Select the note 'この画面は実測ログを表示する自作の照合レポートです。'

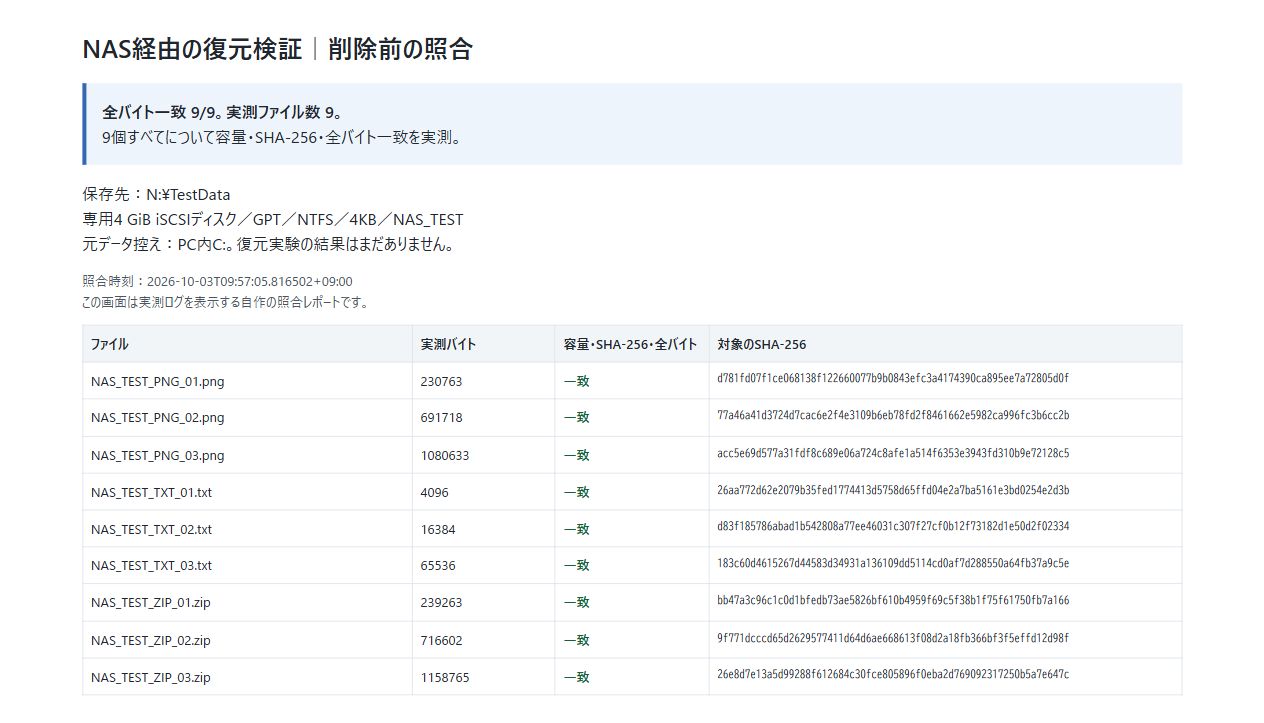225,302
